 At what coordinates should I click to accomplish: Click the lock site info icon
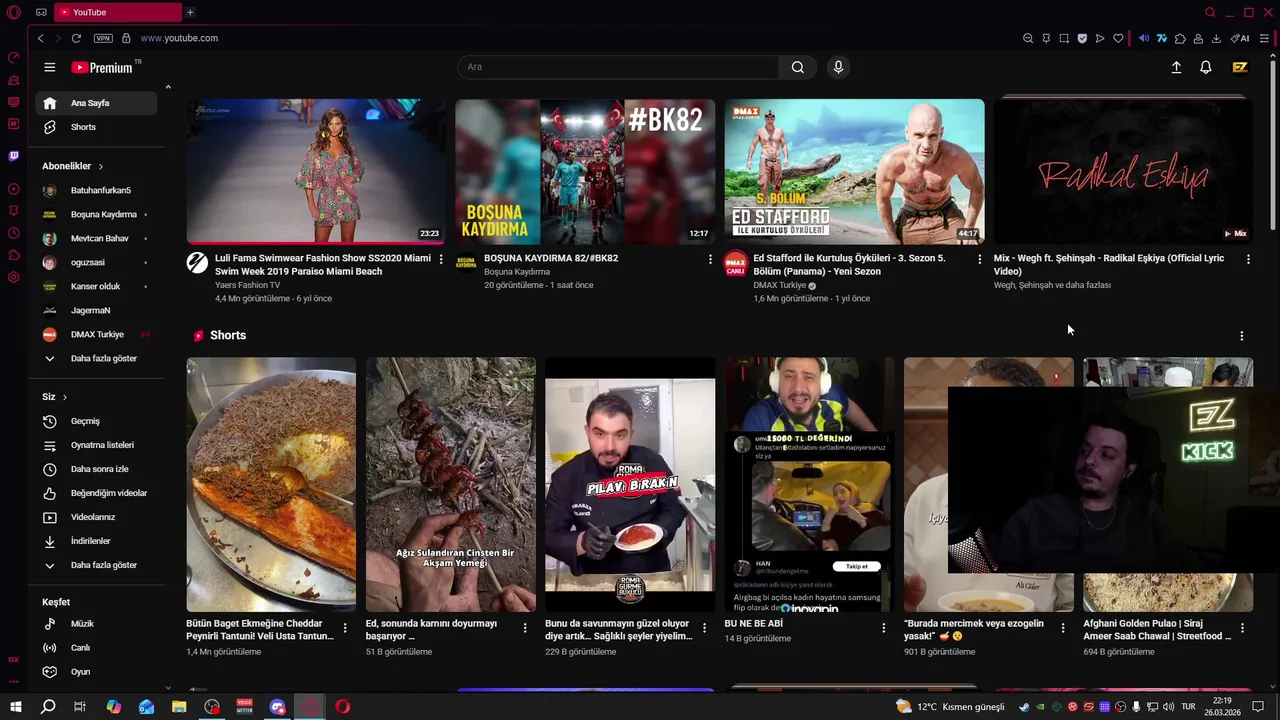point(126,38)
